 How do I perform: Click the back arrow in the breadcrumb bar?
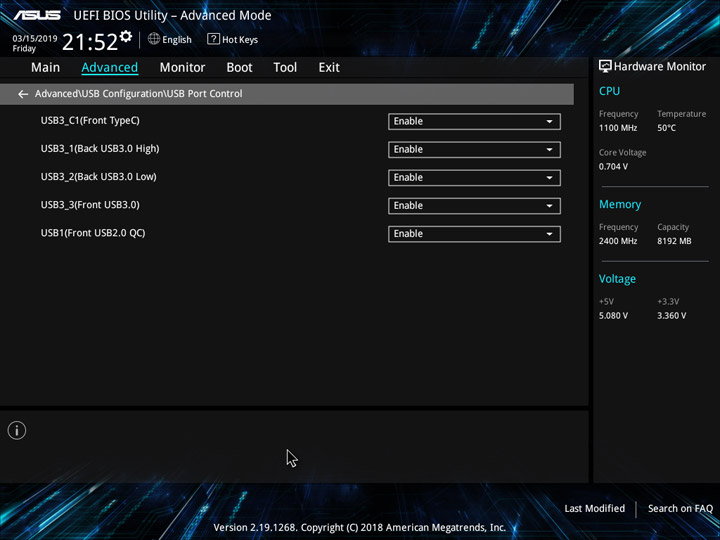[23, 94]
